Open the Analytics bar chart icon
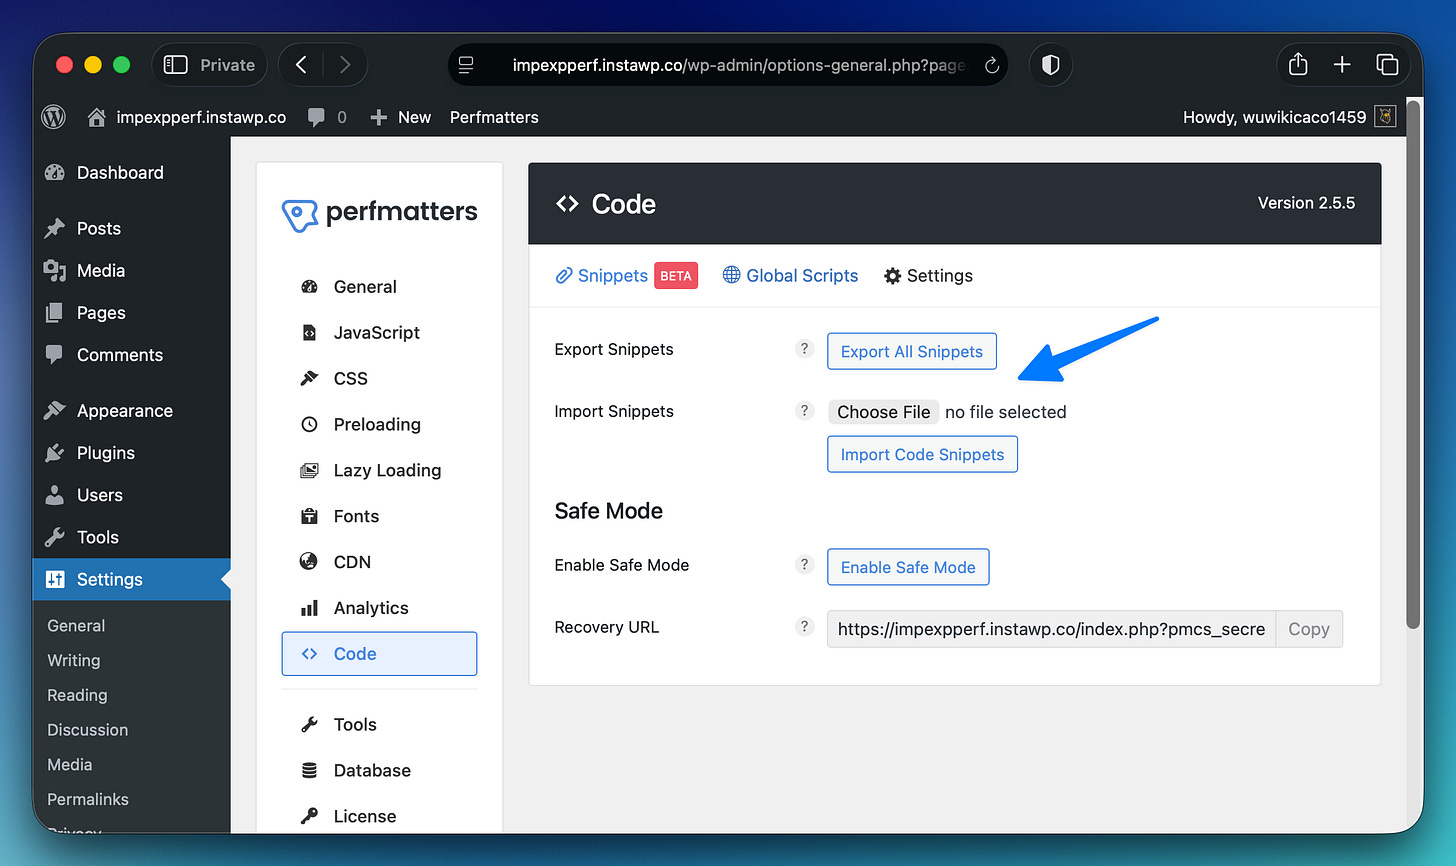 (311, 608)
